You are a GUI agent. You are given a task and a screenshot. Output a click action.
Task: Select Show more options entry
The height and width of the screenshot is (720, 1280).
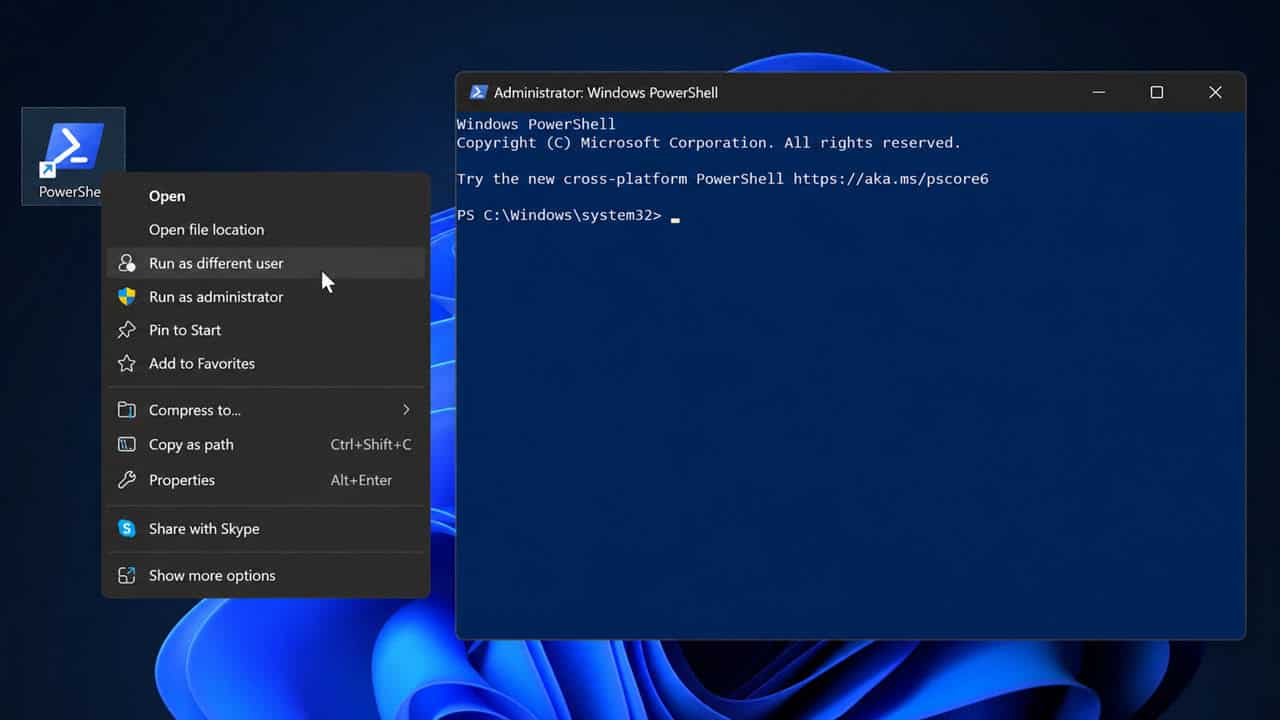(265, 576)
